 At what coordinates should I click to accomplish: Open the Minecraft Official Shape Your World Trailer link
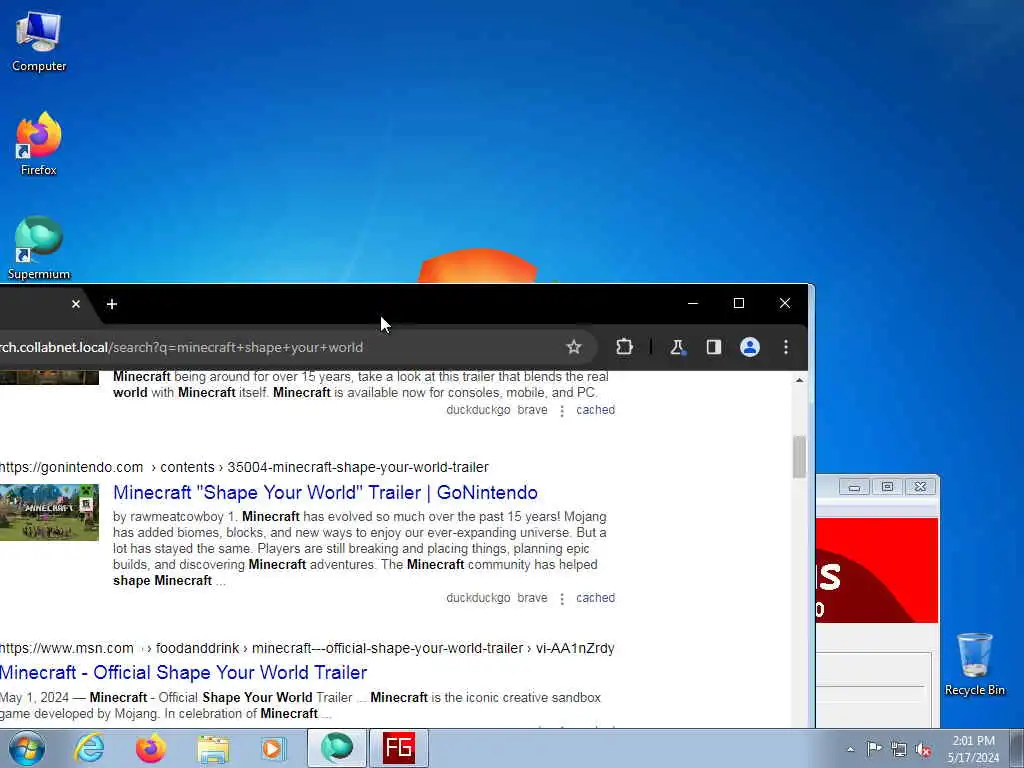184,673
